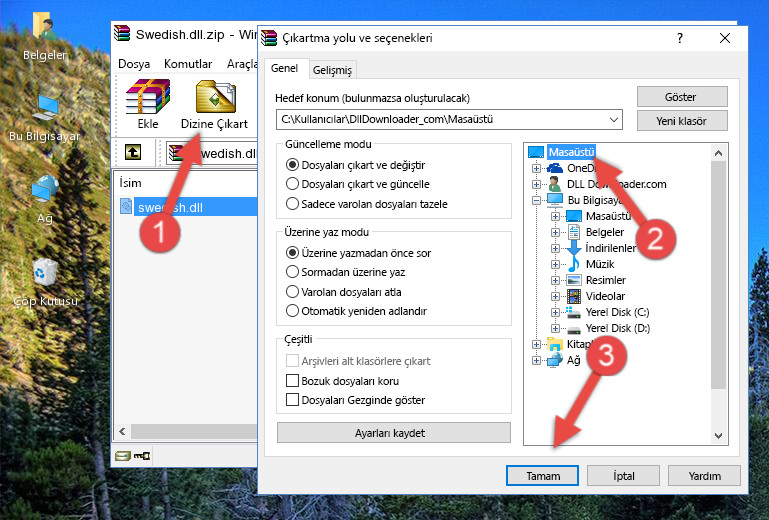Open WinRAR Komutlar menu

pyautogui.click(x=188, y=64)
